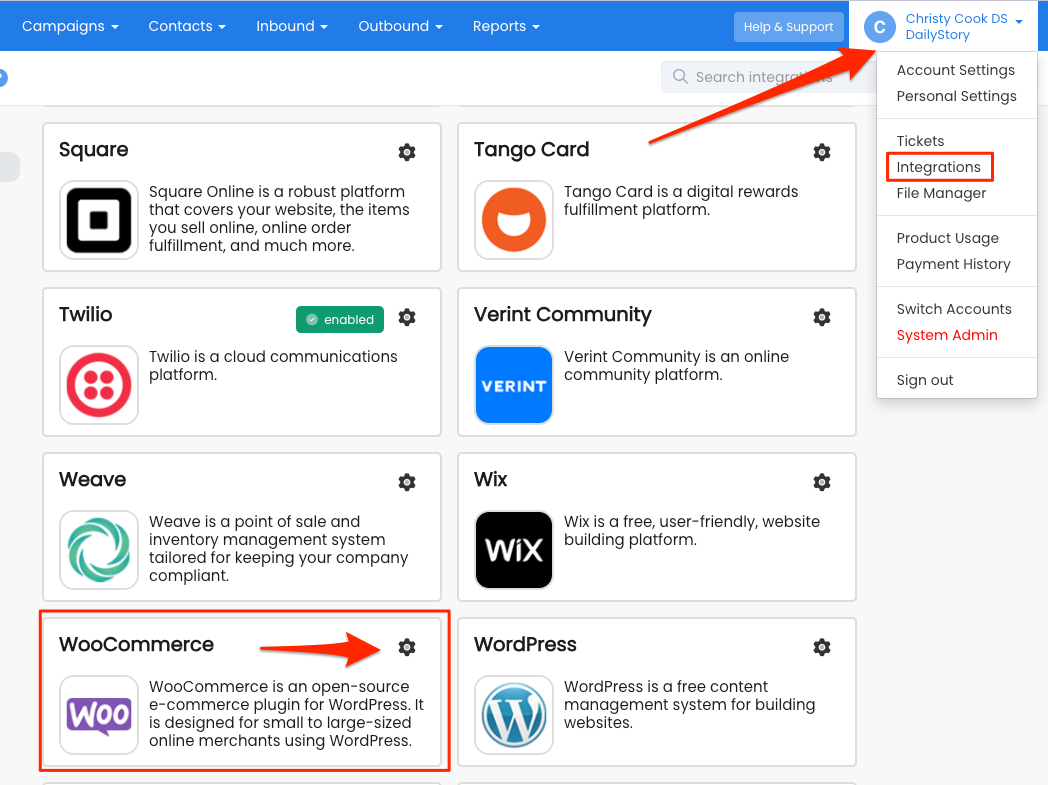Click the Square card title
The width and height of the screenshot is (1048, 785).
pos(94,149)
